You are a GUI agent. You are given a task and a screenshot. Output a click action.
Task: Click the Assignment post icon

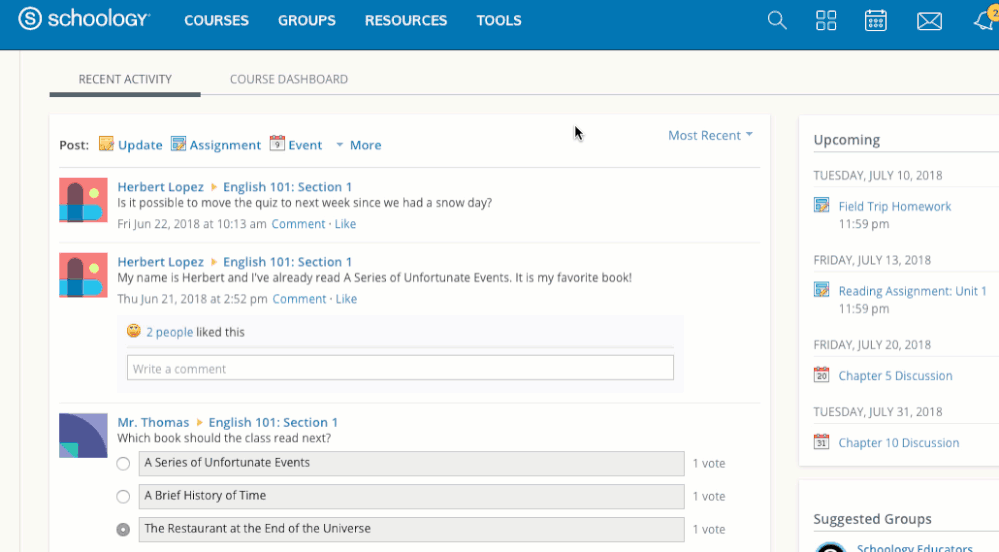(x=178, y=143)
